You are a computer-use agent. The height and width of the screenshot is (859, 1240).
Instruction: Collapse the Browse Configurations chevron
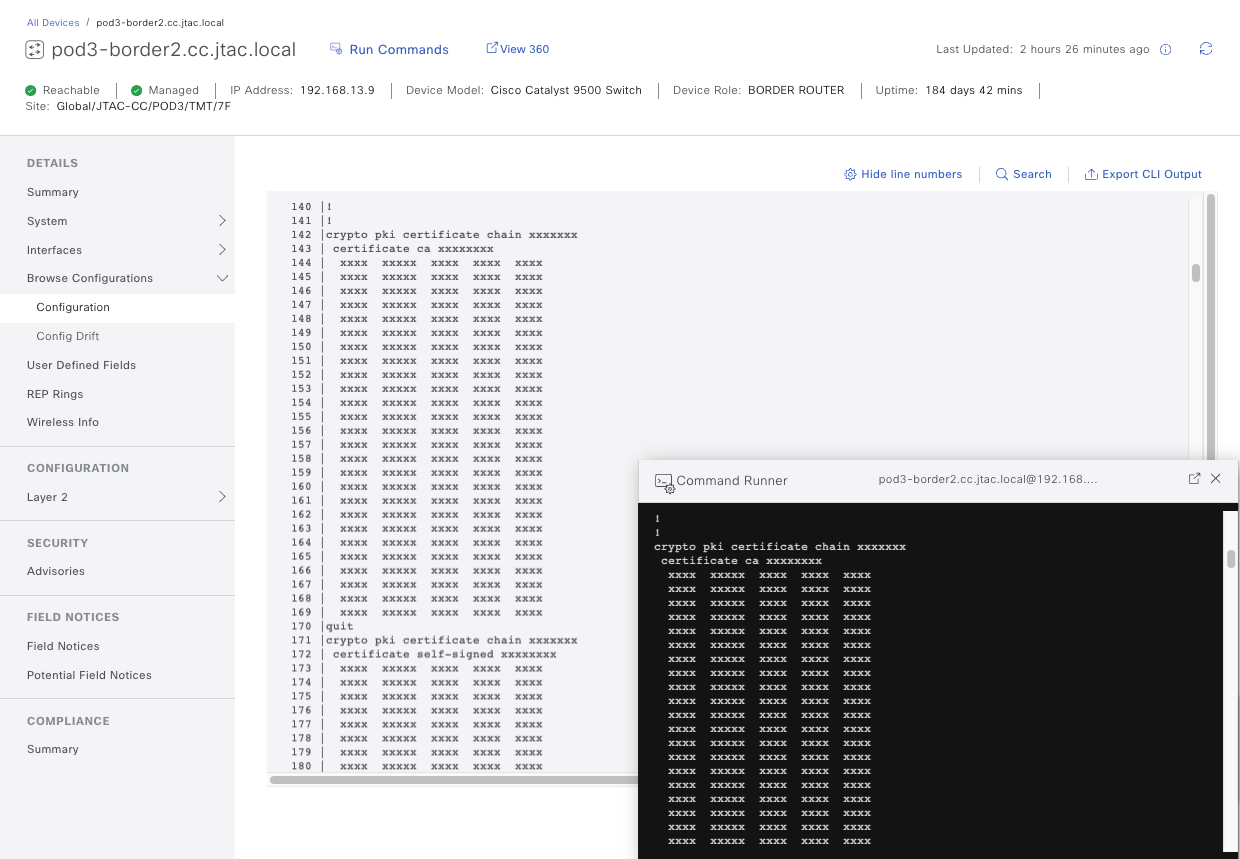click(x=222, y=278)
